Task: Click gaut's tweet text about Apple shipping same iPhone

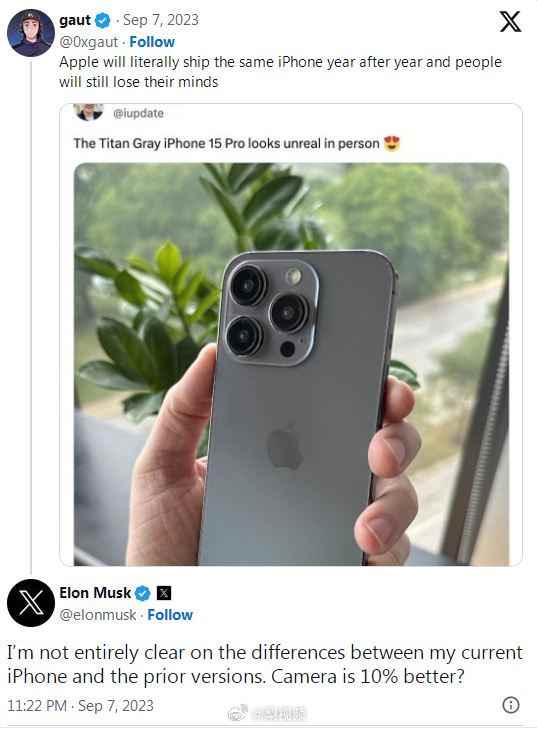Action: click(x=280, y=72)
